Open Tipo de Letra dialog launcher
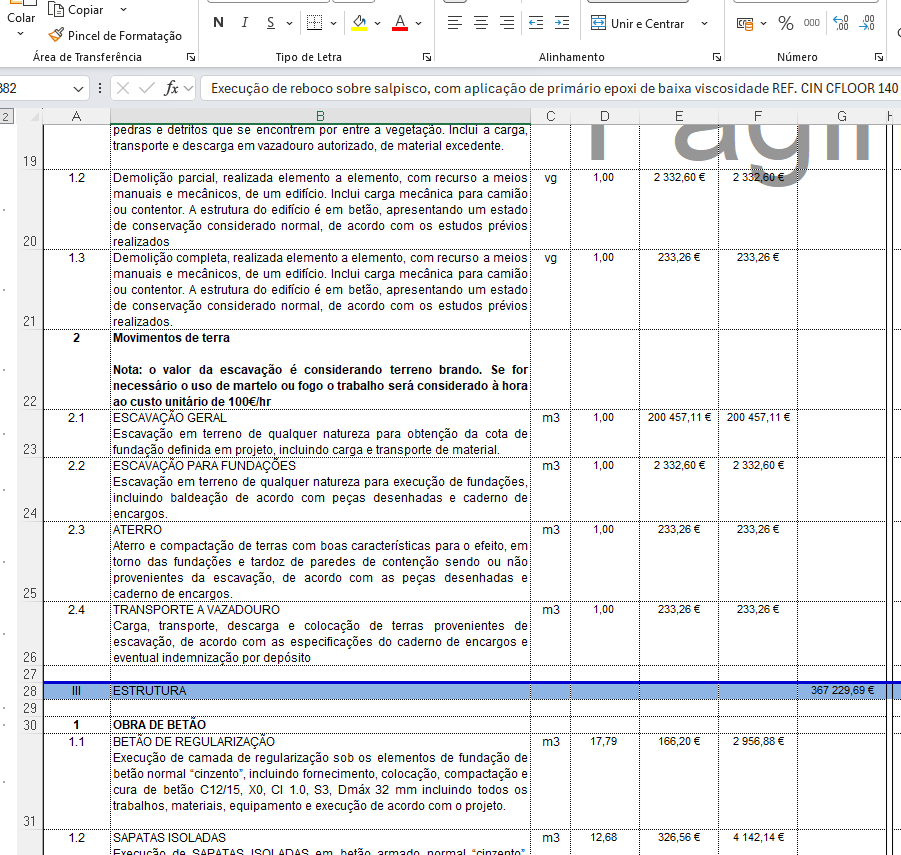901x855 pixels. coord(427,57)
